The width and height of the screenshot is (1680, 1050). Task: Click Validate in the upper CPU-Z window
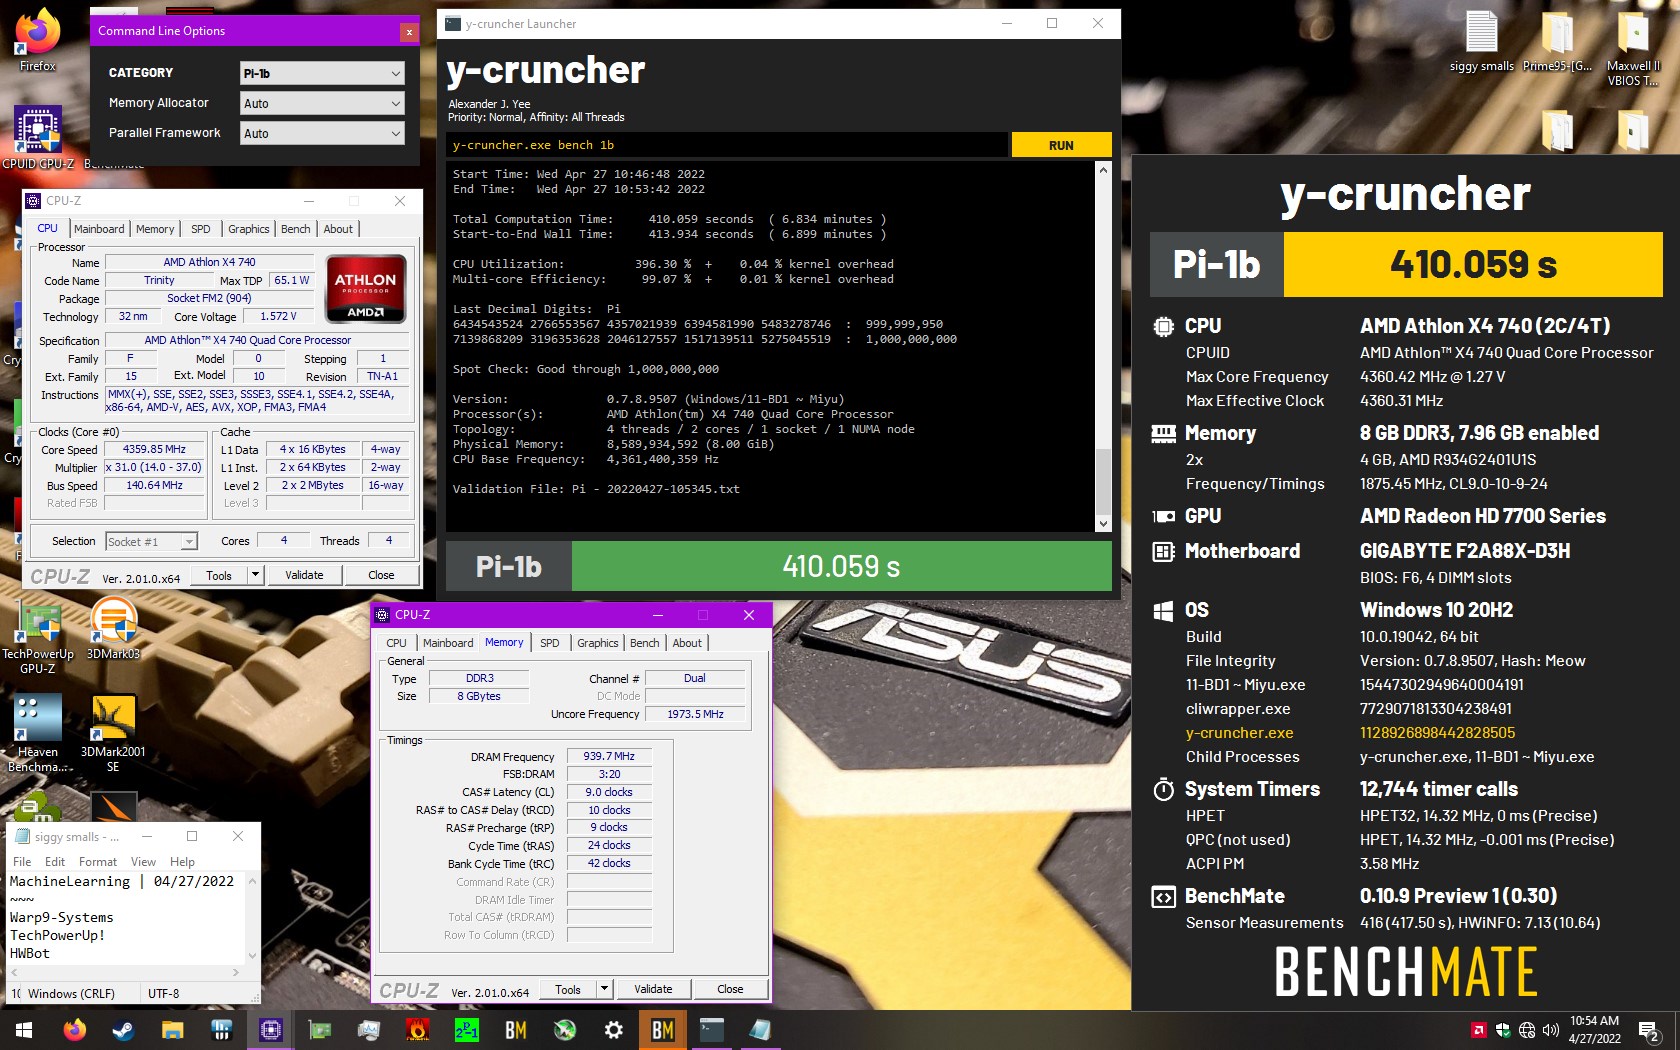[x=304, y=575]
